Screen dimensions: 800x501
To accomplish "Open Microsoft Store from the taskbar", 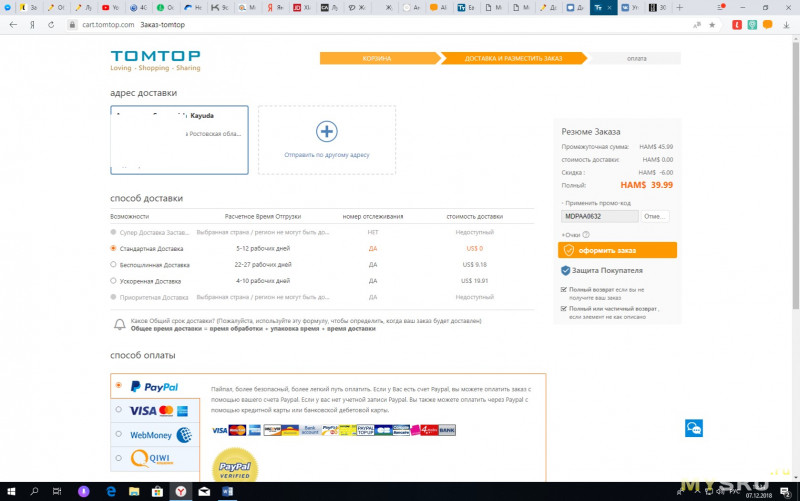I will click(157, 491).
